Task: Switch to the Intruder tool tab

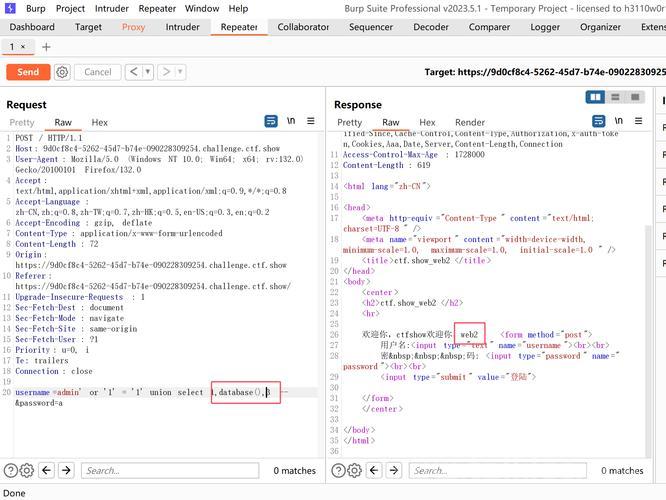Action: point(183,27)
